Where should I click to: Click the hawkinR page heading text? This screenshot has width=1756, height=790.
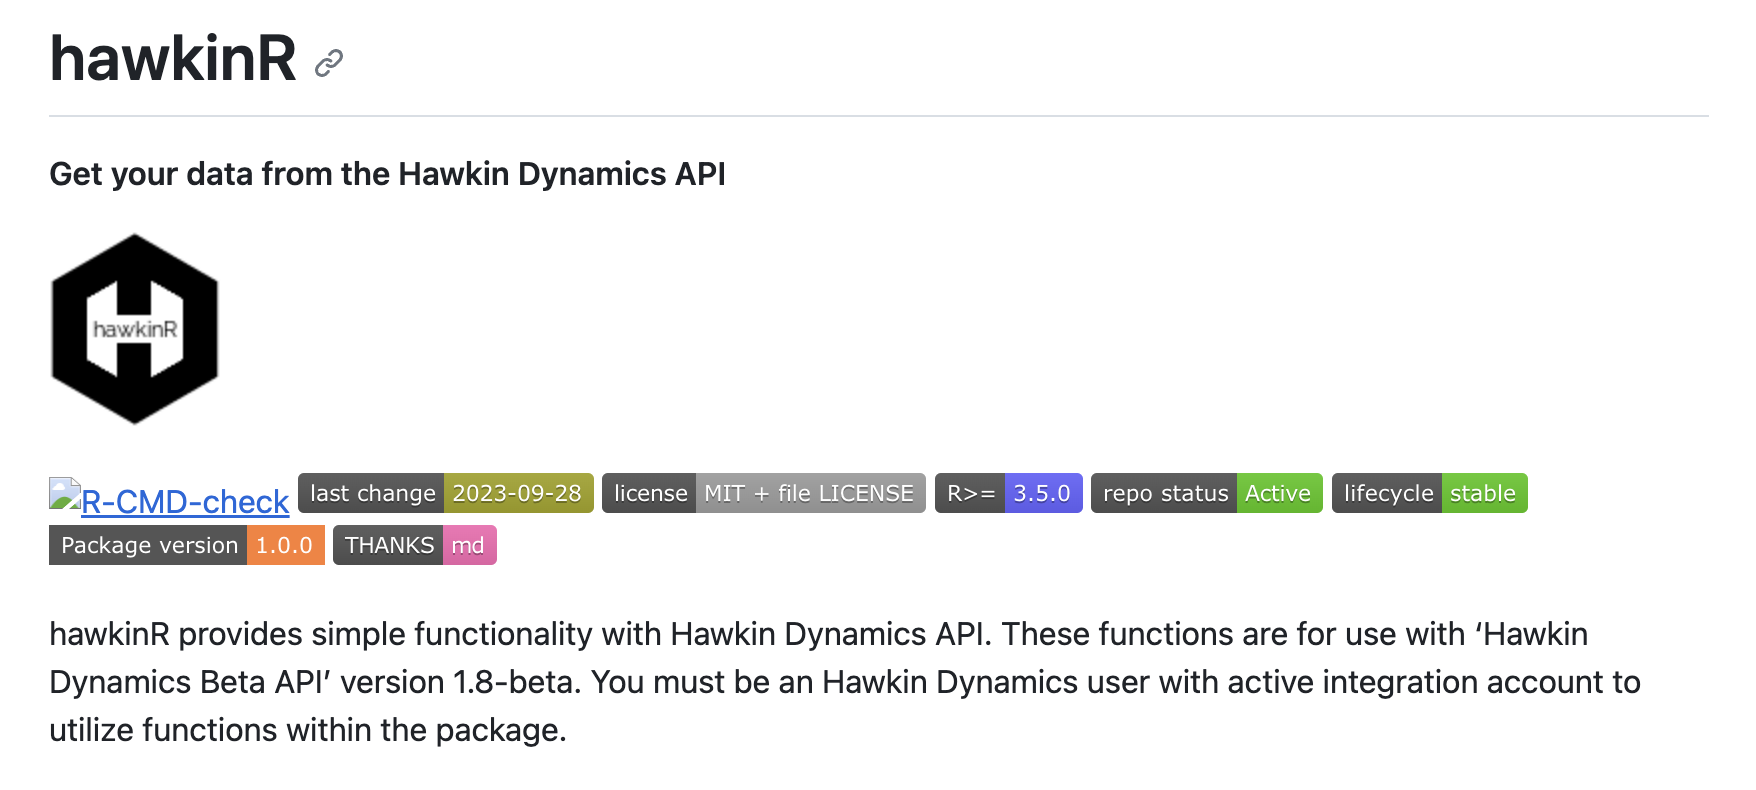(173, 58)
